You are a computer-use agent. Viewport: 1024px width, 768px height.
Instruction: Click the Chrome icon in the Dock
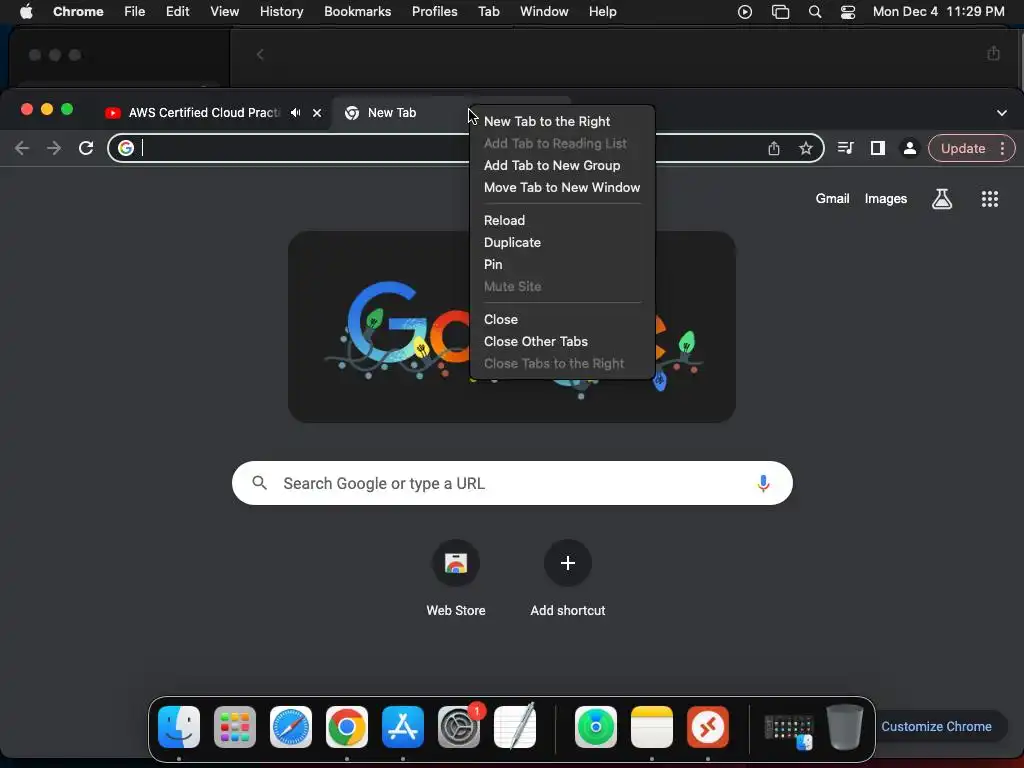click(347, 727)
